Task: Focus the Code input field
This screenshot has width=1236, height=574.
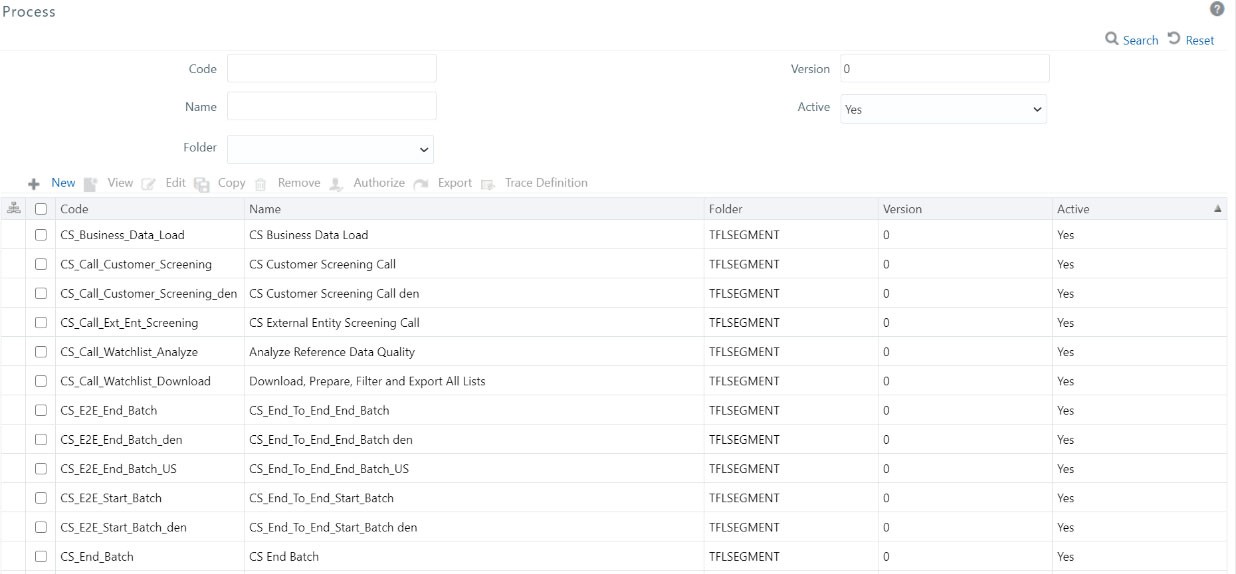Action: click(332, 68)
